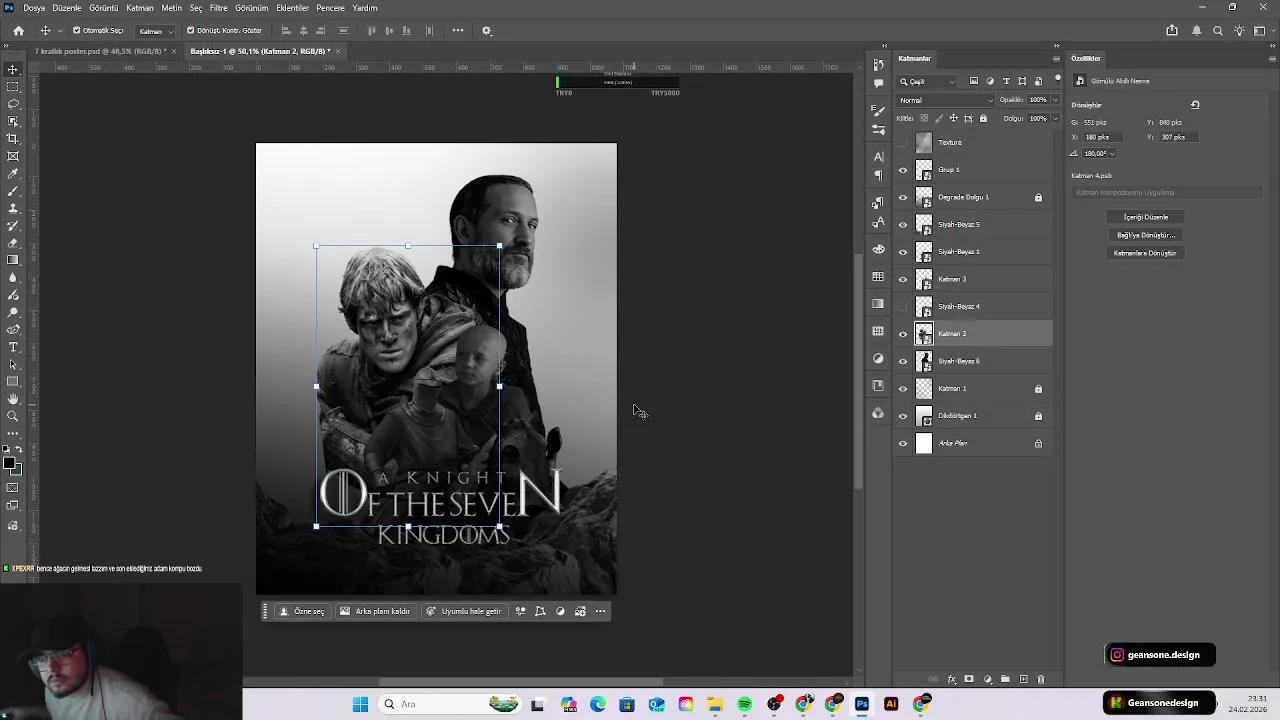Click the Bağlı'ya Dönüştür button
The image size is (1280, 720).
[x=1146, y=235]
